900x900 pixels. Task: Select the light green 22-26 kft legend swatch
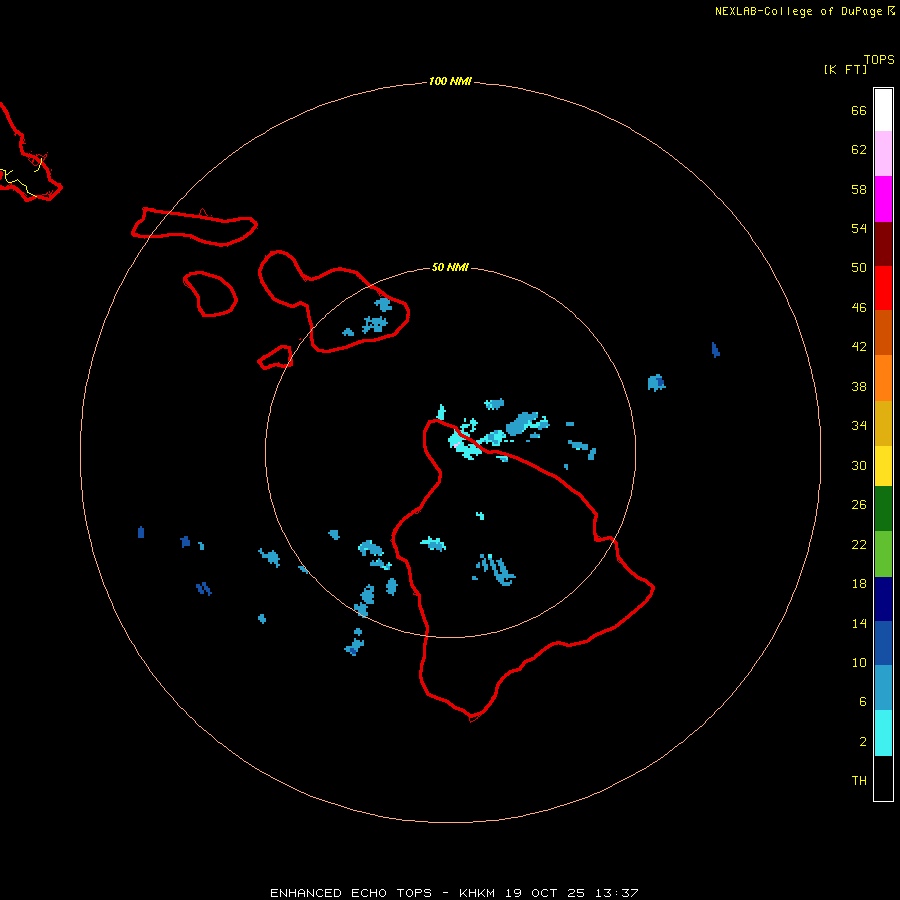coord(883,554)
